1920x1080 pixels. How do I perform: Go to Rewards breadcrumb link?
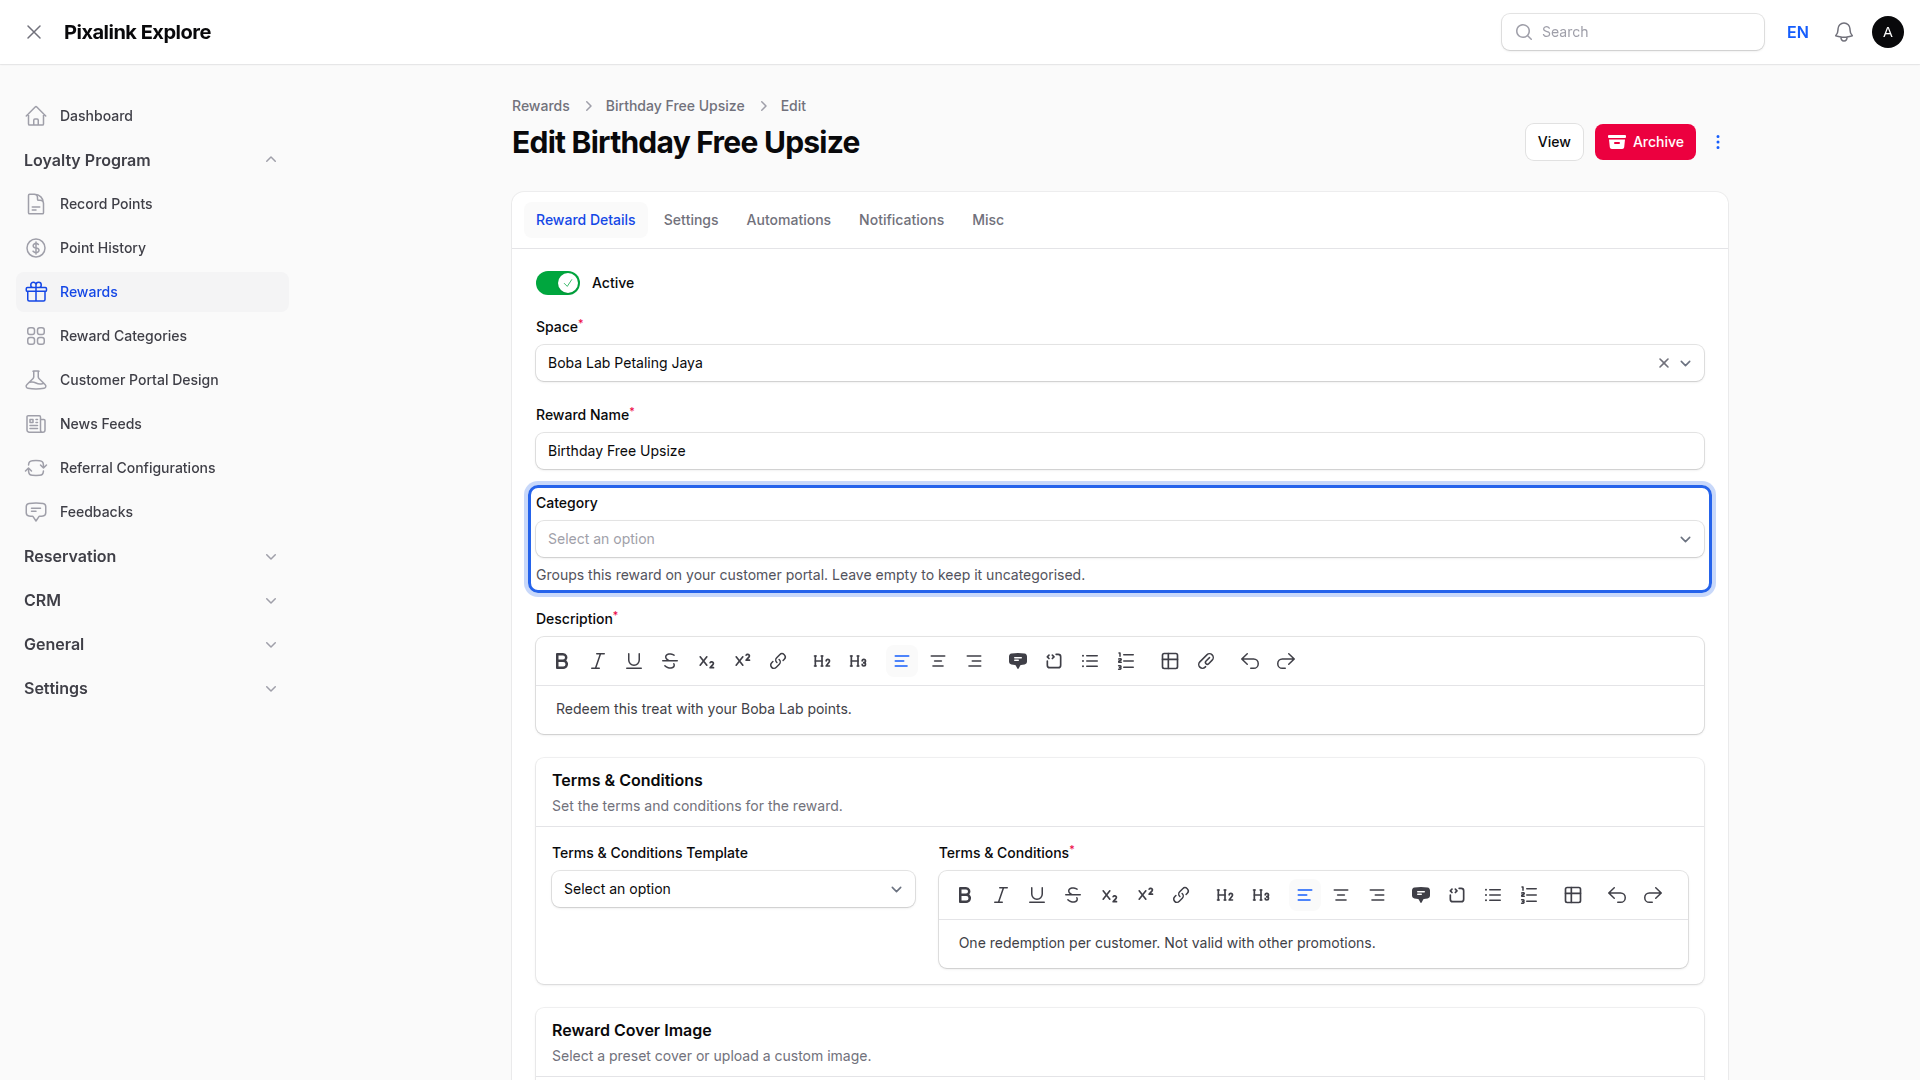pos(540,106)
